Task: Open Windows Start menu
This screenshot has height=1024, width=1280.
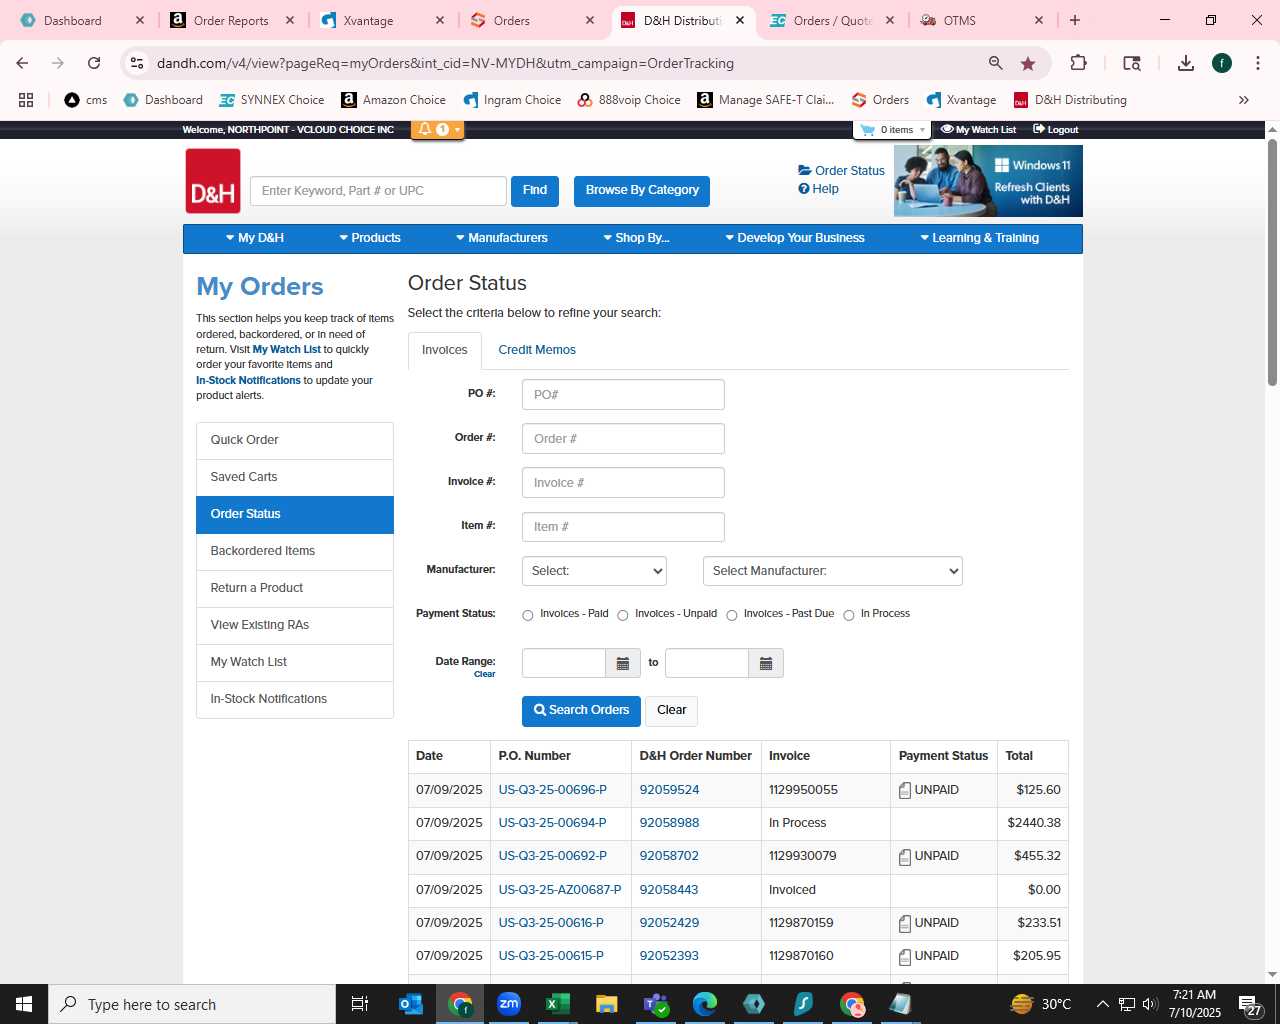Action: pos(24,1004)
